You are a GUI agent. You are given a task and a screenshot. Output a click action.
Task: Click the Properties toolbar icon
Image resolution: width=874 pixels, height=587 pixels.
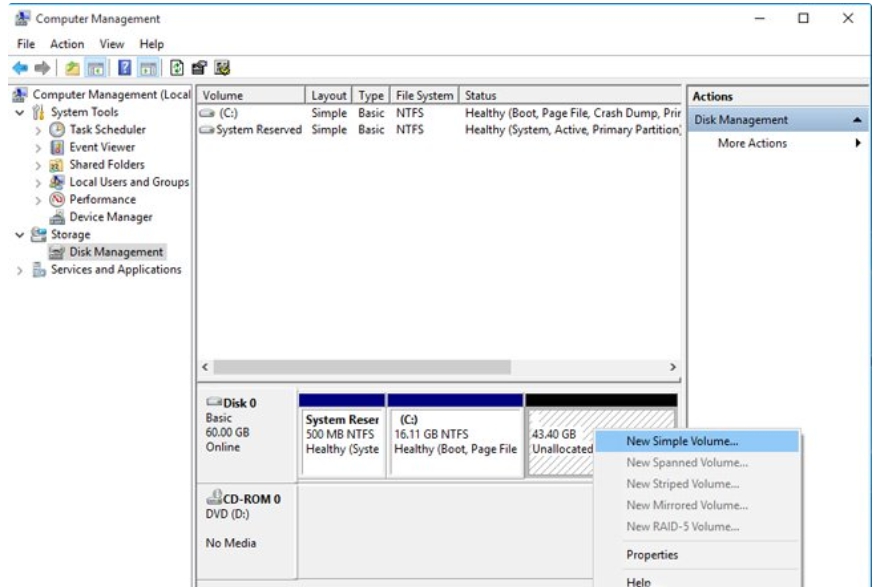click(199, 68)
